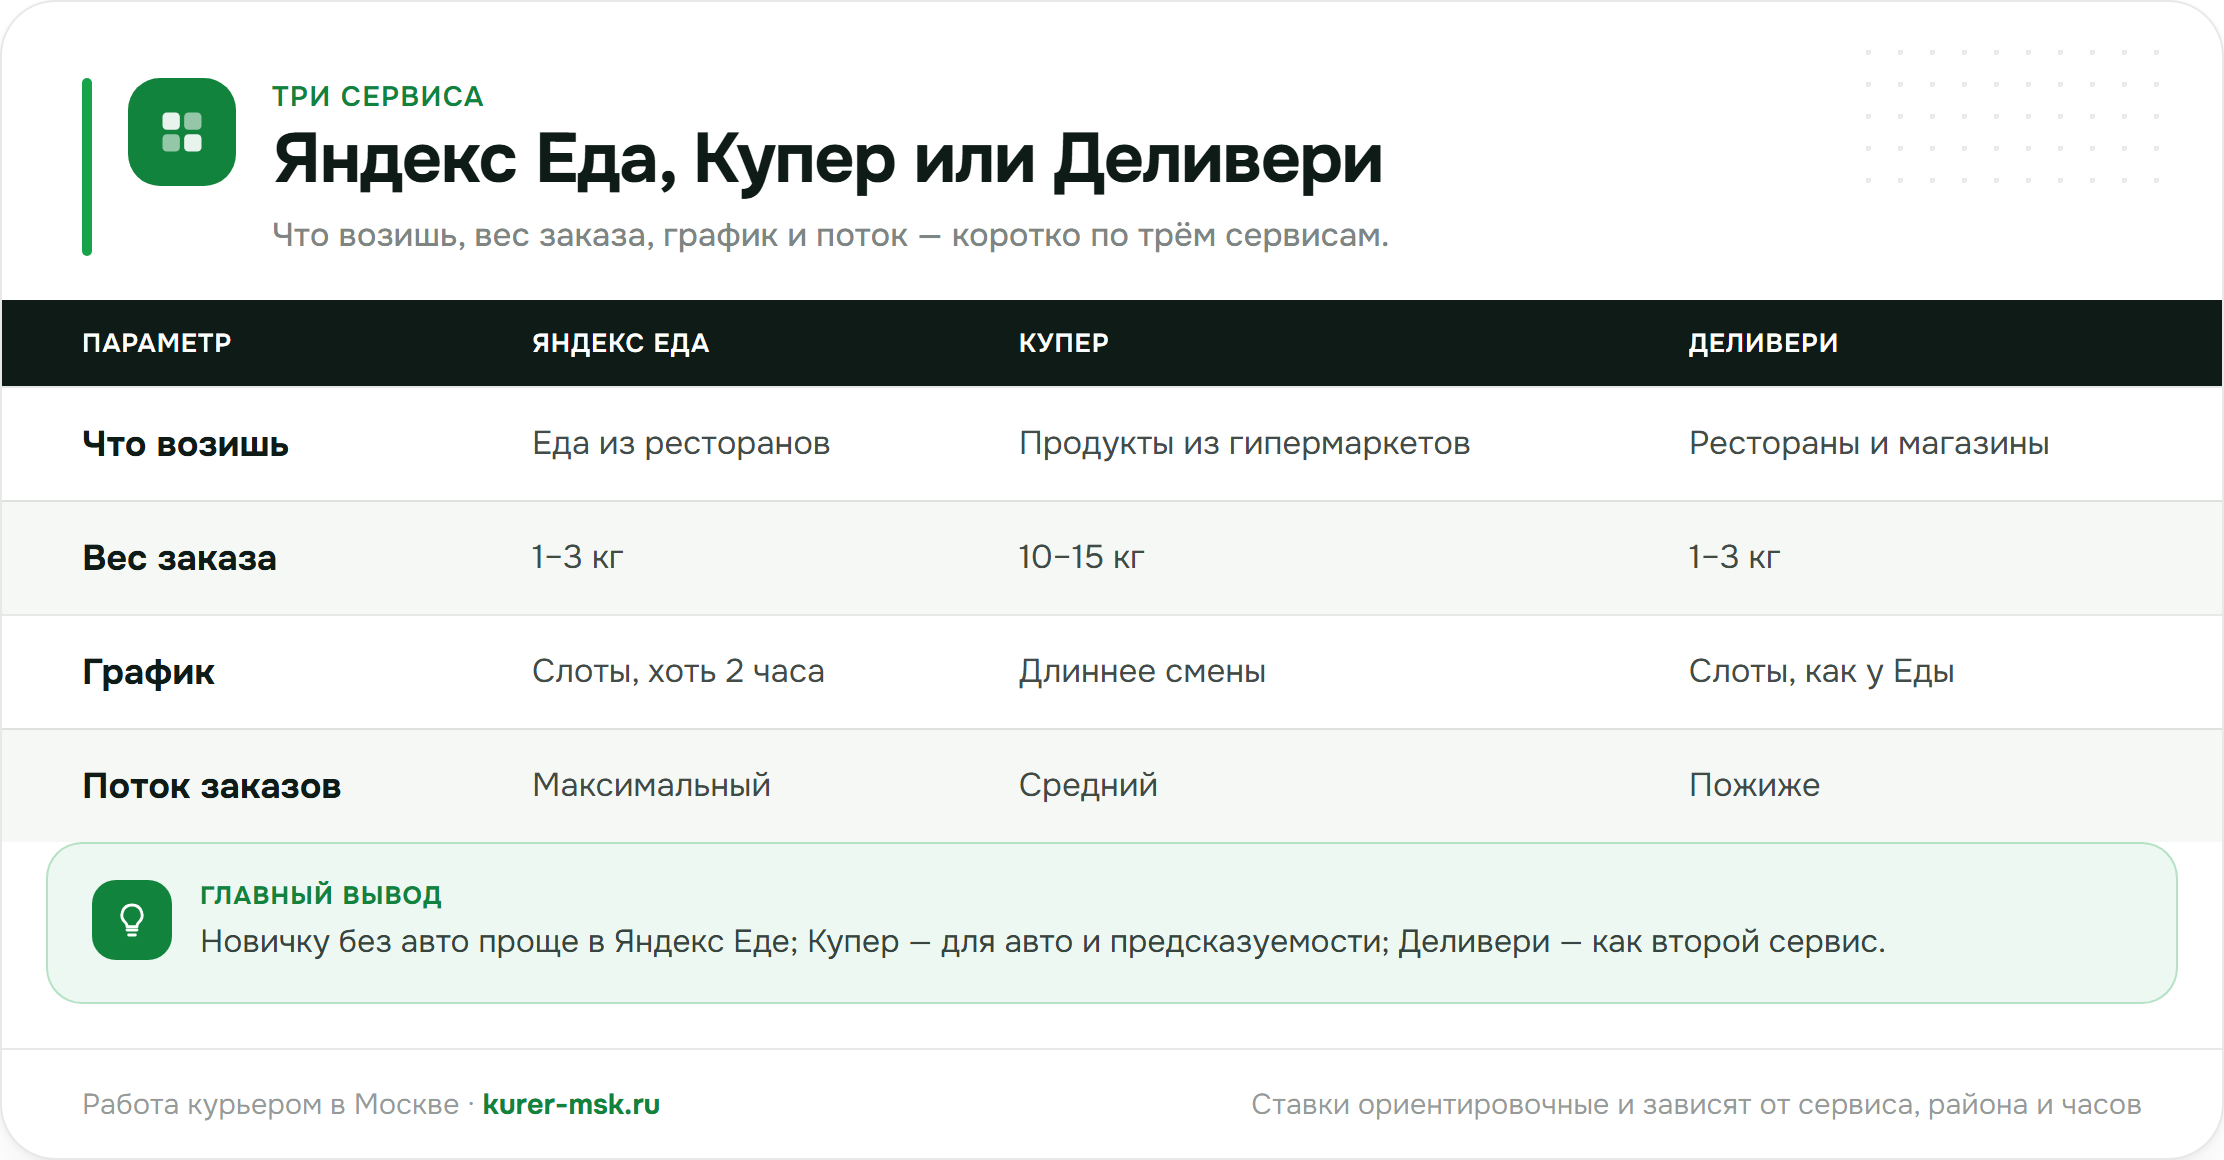
Task: Select the ДЕЛИВЕРИ column header
Action: coord(1763,343)
